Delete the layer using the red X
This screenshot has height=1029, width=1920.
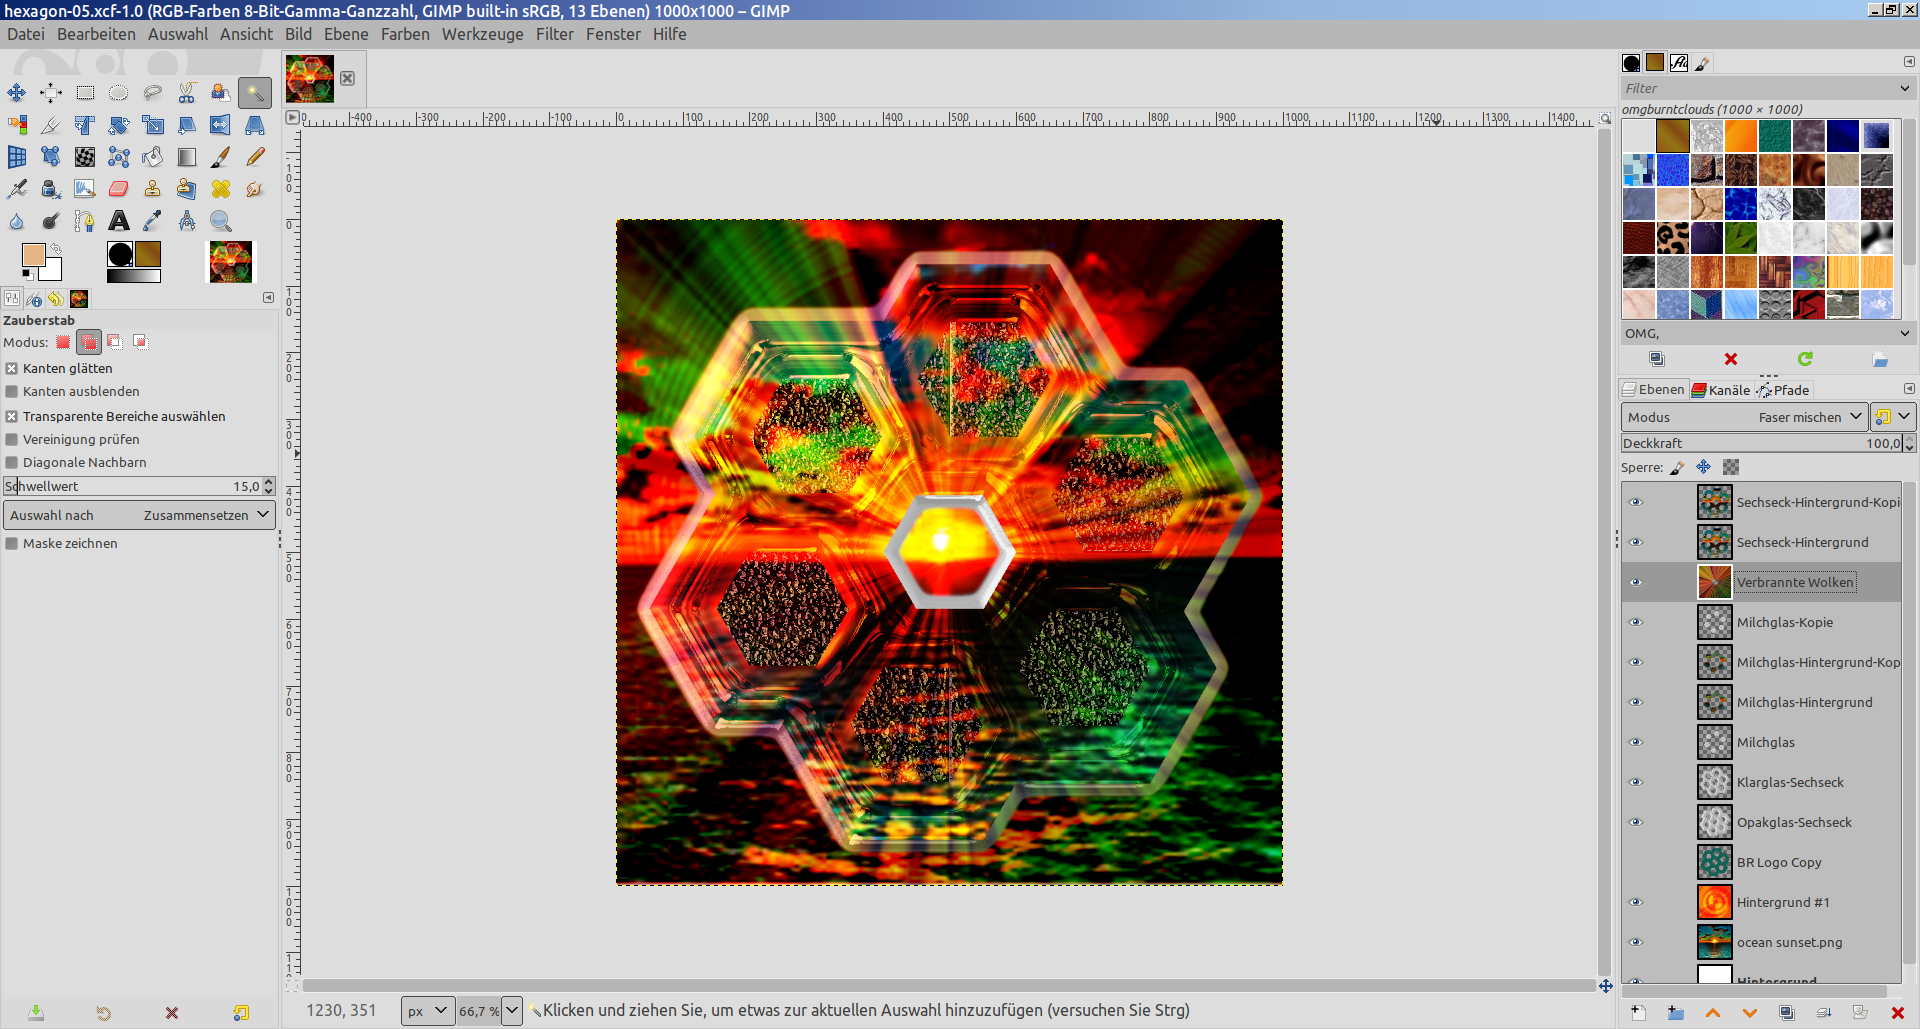pyautogui.click(x=1897, y=1013)
